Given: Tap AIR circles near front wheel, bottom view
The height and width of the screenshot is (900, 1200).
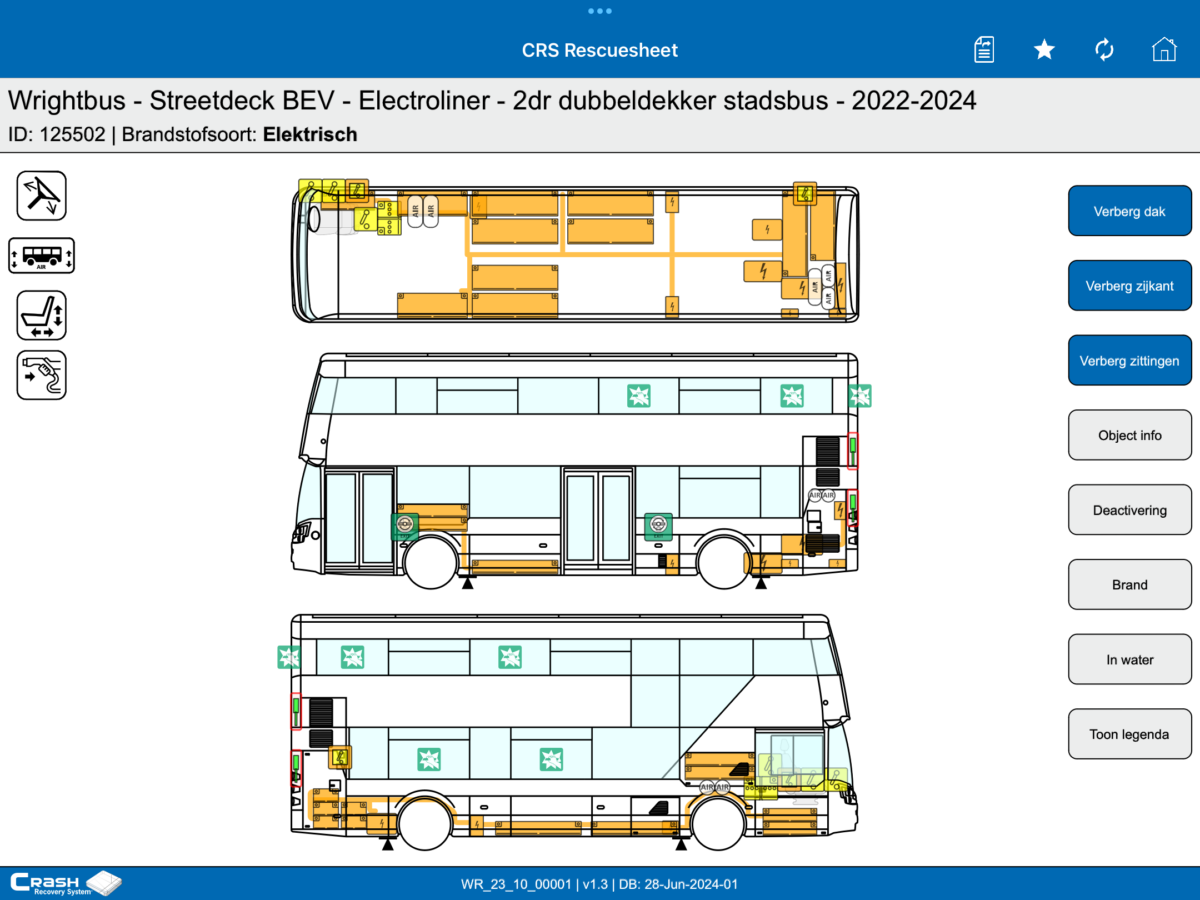Looking at the screenshot, I should pos(715,787).
